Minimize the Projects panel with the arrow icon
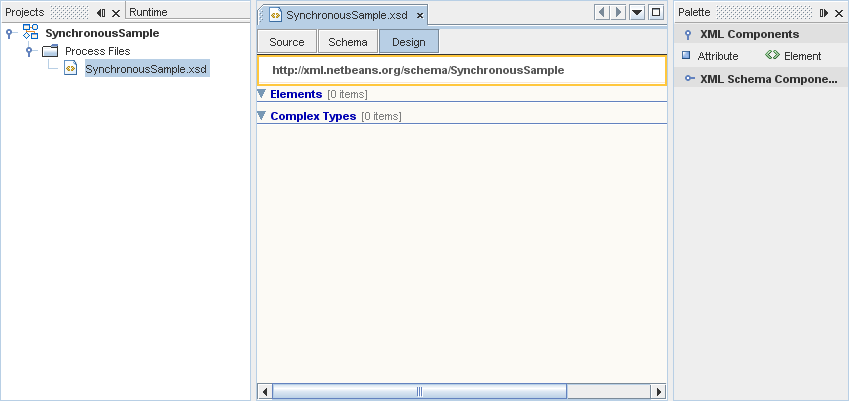849x401 pixels. click(x=101, y=12)
